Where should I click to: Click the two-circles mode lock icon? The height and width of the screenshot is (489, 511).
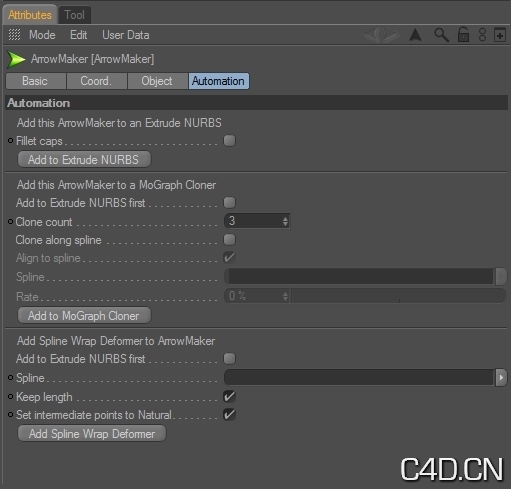(x=482, y=35)
